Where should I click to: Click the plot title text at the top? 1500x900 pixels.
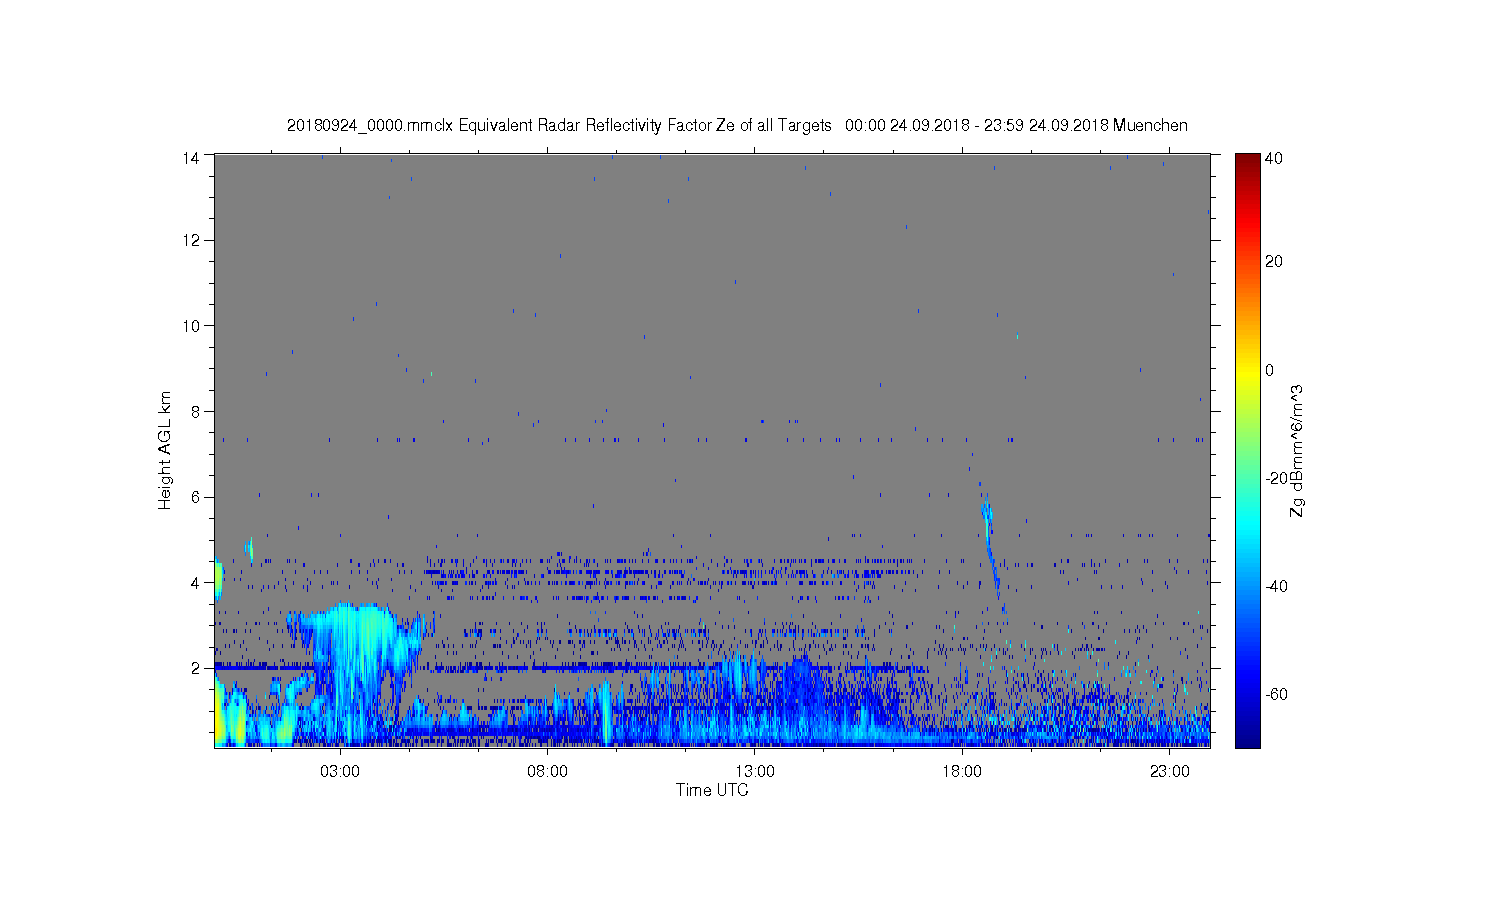[x=737, y=125]
